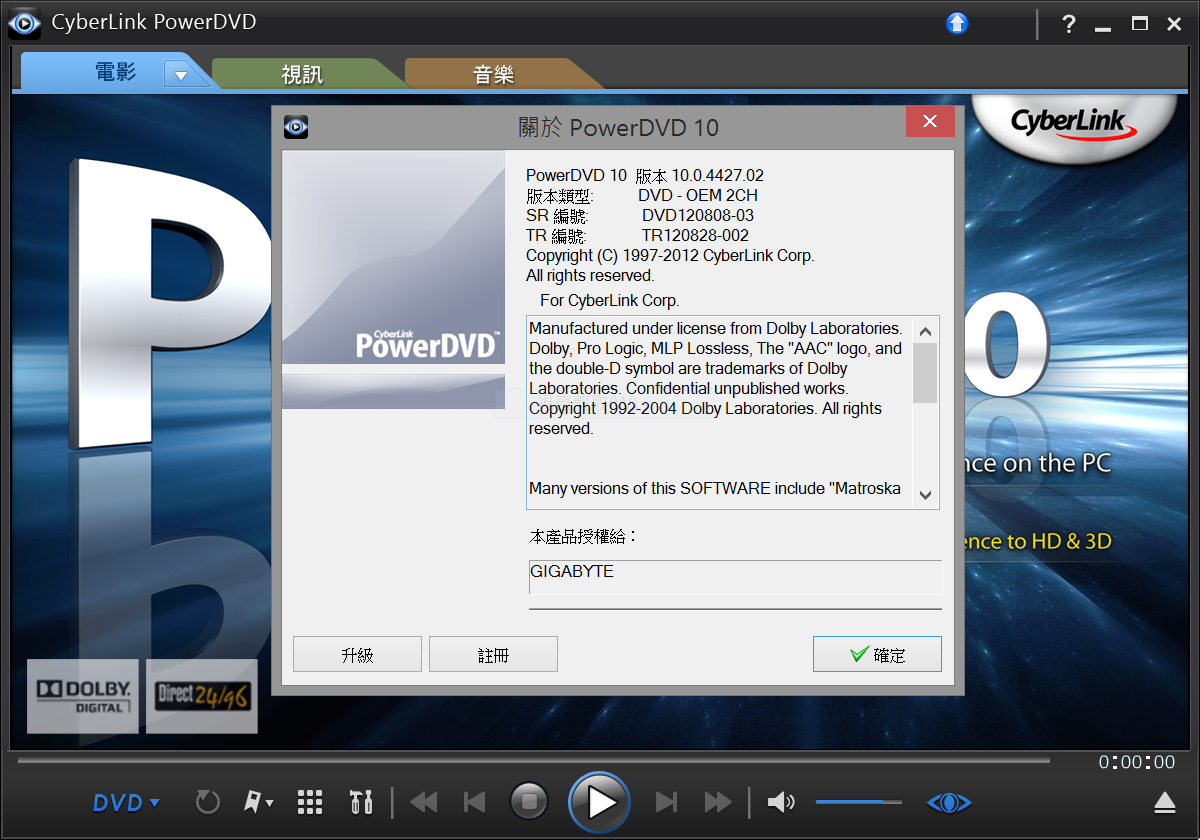Click the large play button
1200x840 pixels.
(x=599, y=801)
